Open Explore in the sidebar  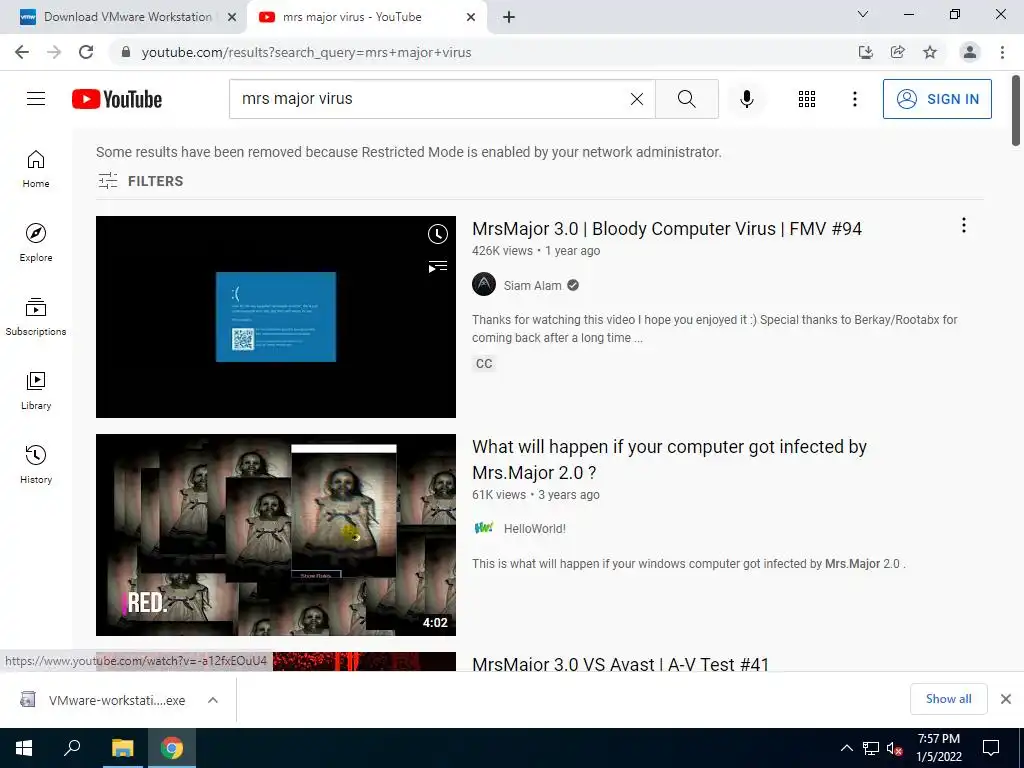point(36,242)
